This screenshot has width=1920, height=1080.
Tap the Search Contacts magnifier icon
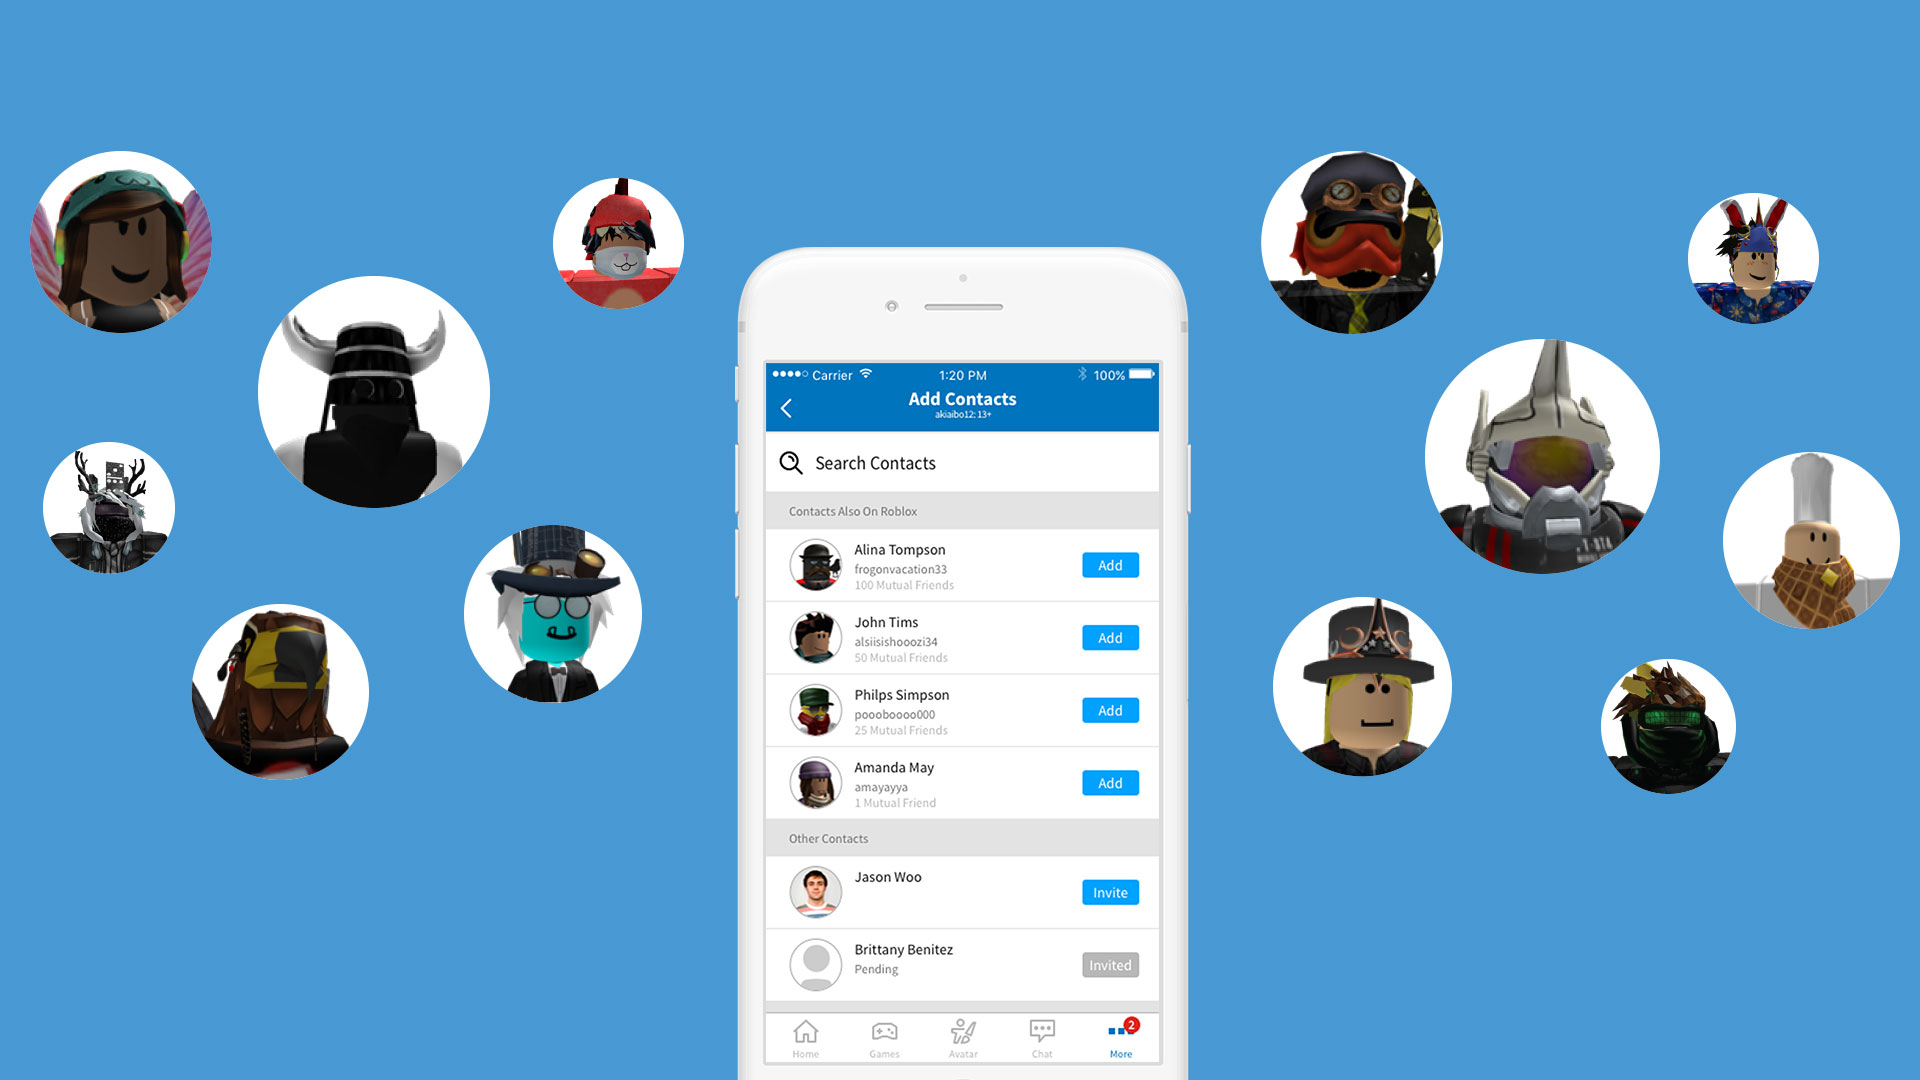pos(793,463)
